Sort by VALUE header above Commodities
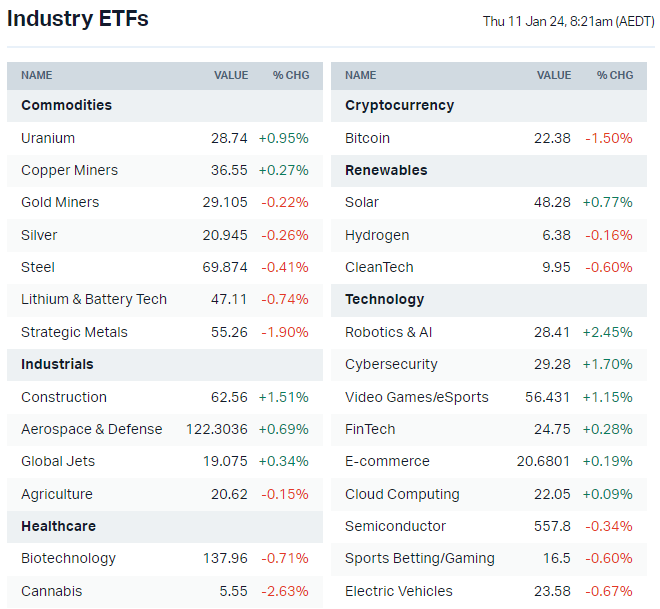This screenshot has height=609, width=660. [x=231, y=75]
